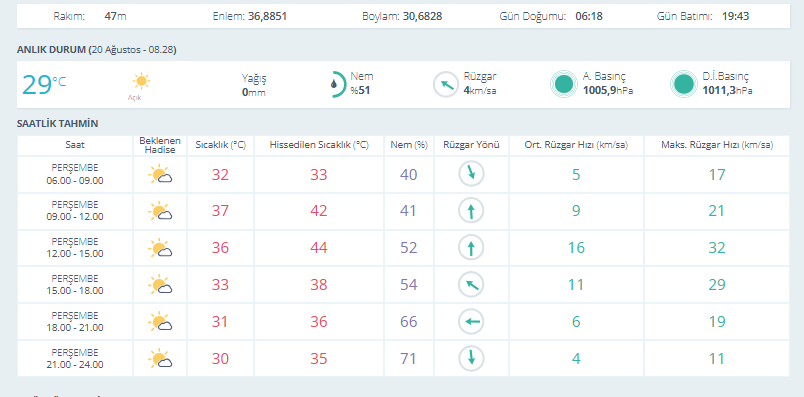Click temperature 37 in the 09.00 - 12.00 row
This screenshot has height=397, width=804.
pos(220,211)
